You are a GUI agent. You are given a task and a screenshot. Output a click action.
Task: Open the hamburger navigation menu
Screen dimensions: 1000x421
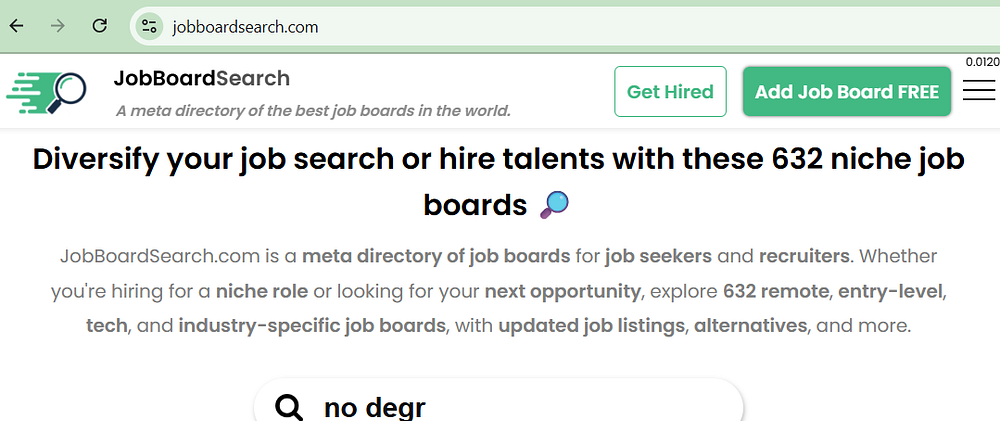click(x=979, y=91)
